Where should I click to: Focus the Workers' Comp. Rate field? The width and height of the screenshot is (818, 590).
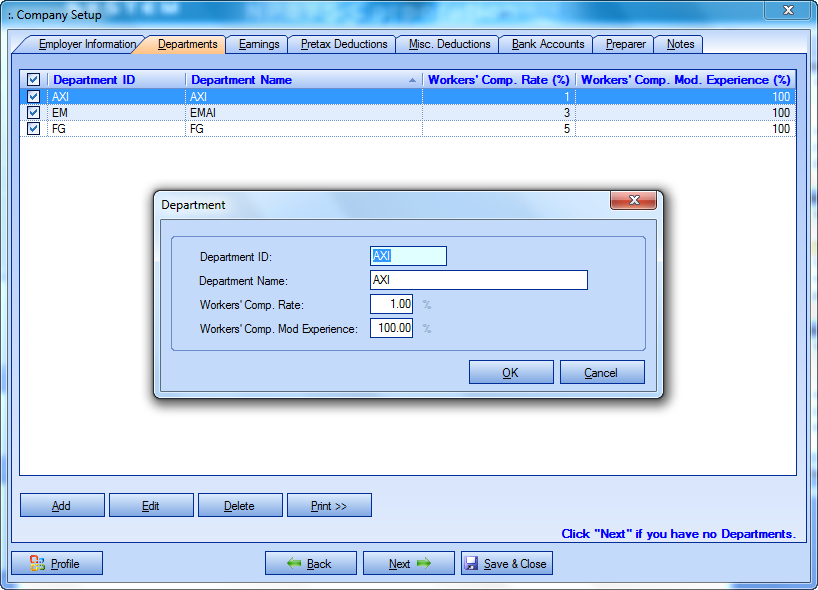pyautogui.click(x=391, y=304)
